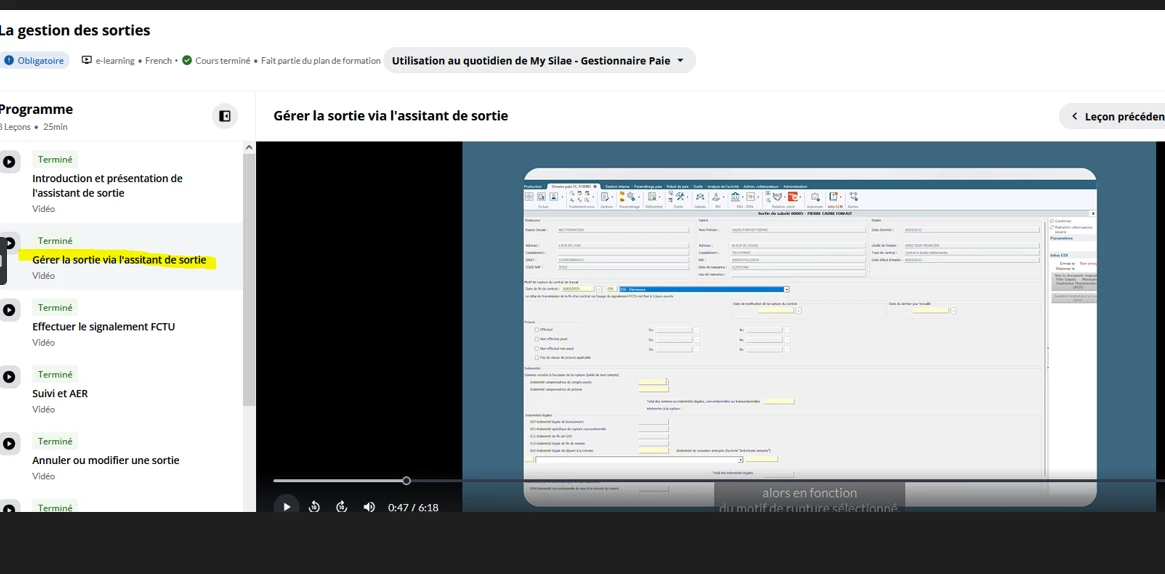Viewport: 1165px width, 574px height.
Task: Click MSA - DSN bank icon in video
Action: [736, 197]
